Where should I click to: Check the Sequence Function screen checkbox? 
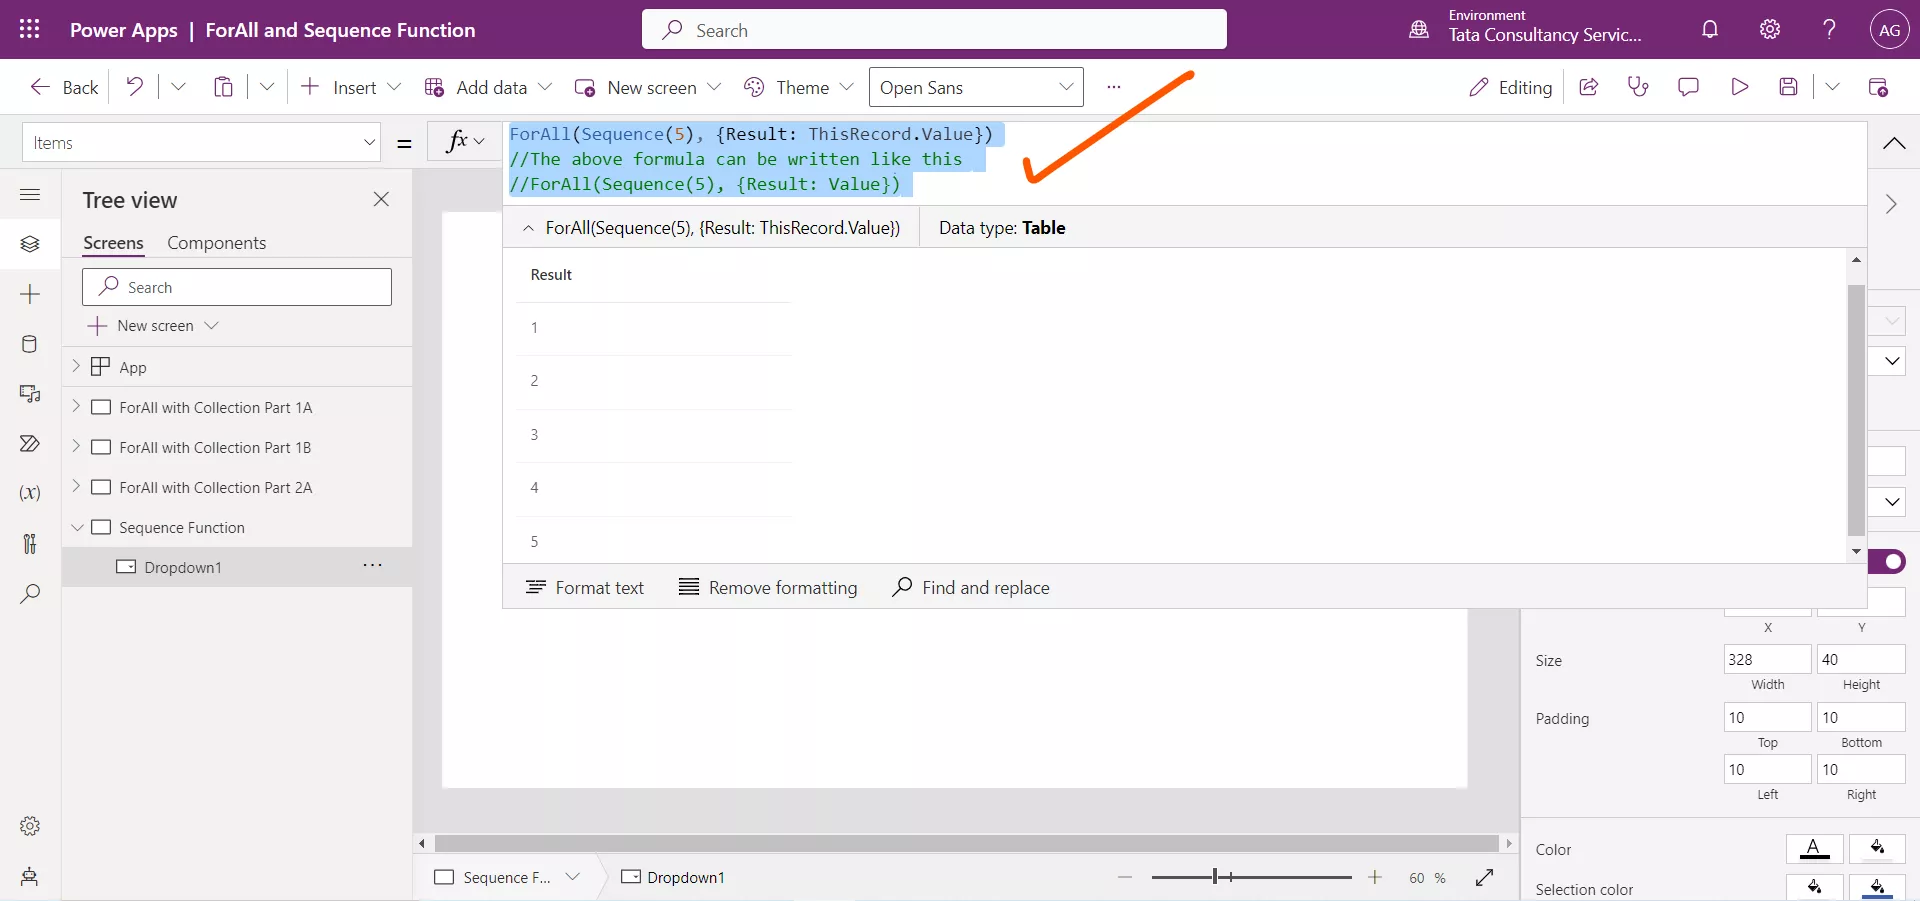click(102, 527)
